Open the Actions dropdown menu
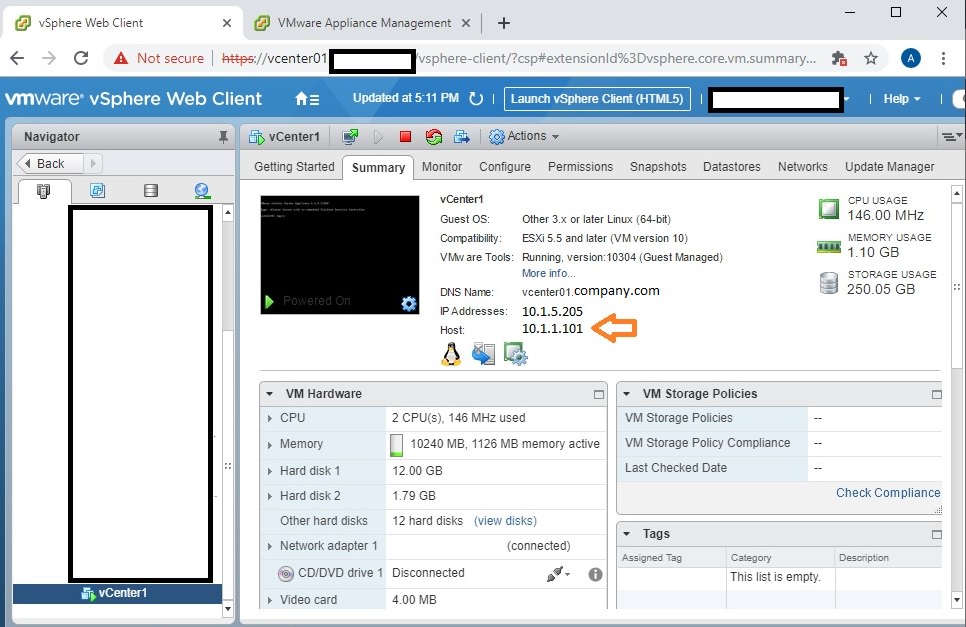This screenshot has height=627, width=966. 524,136
